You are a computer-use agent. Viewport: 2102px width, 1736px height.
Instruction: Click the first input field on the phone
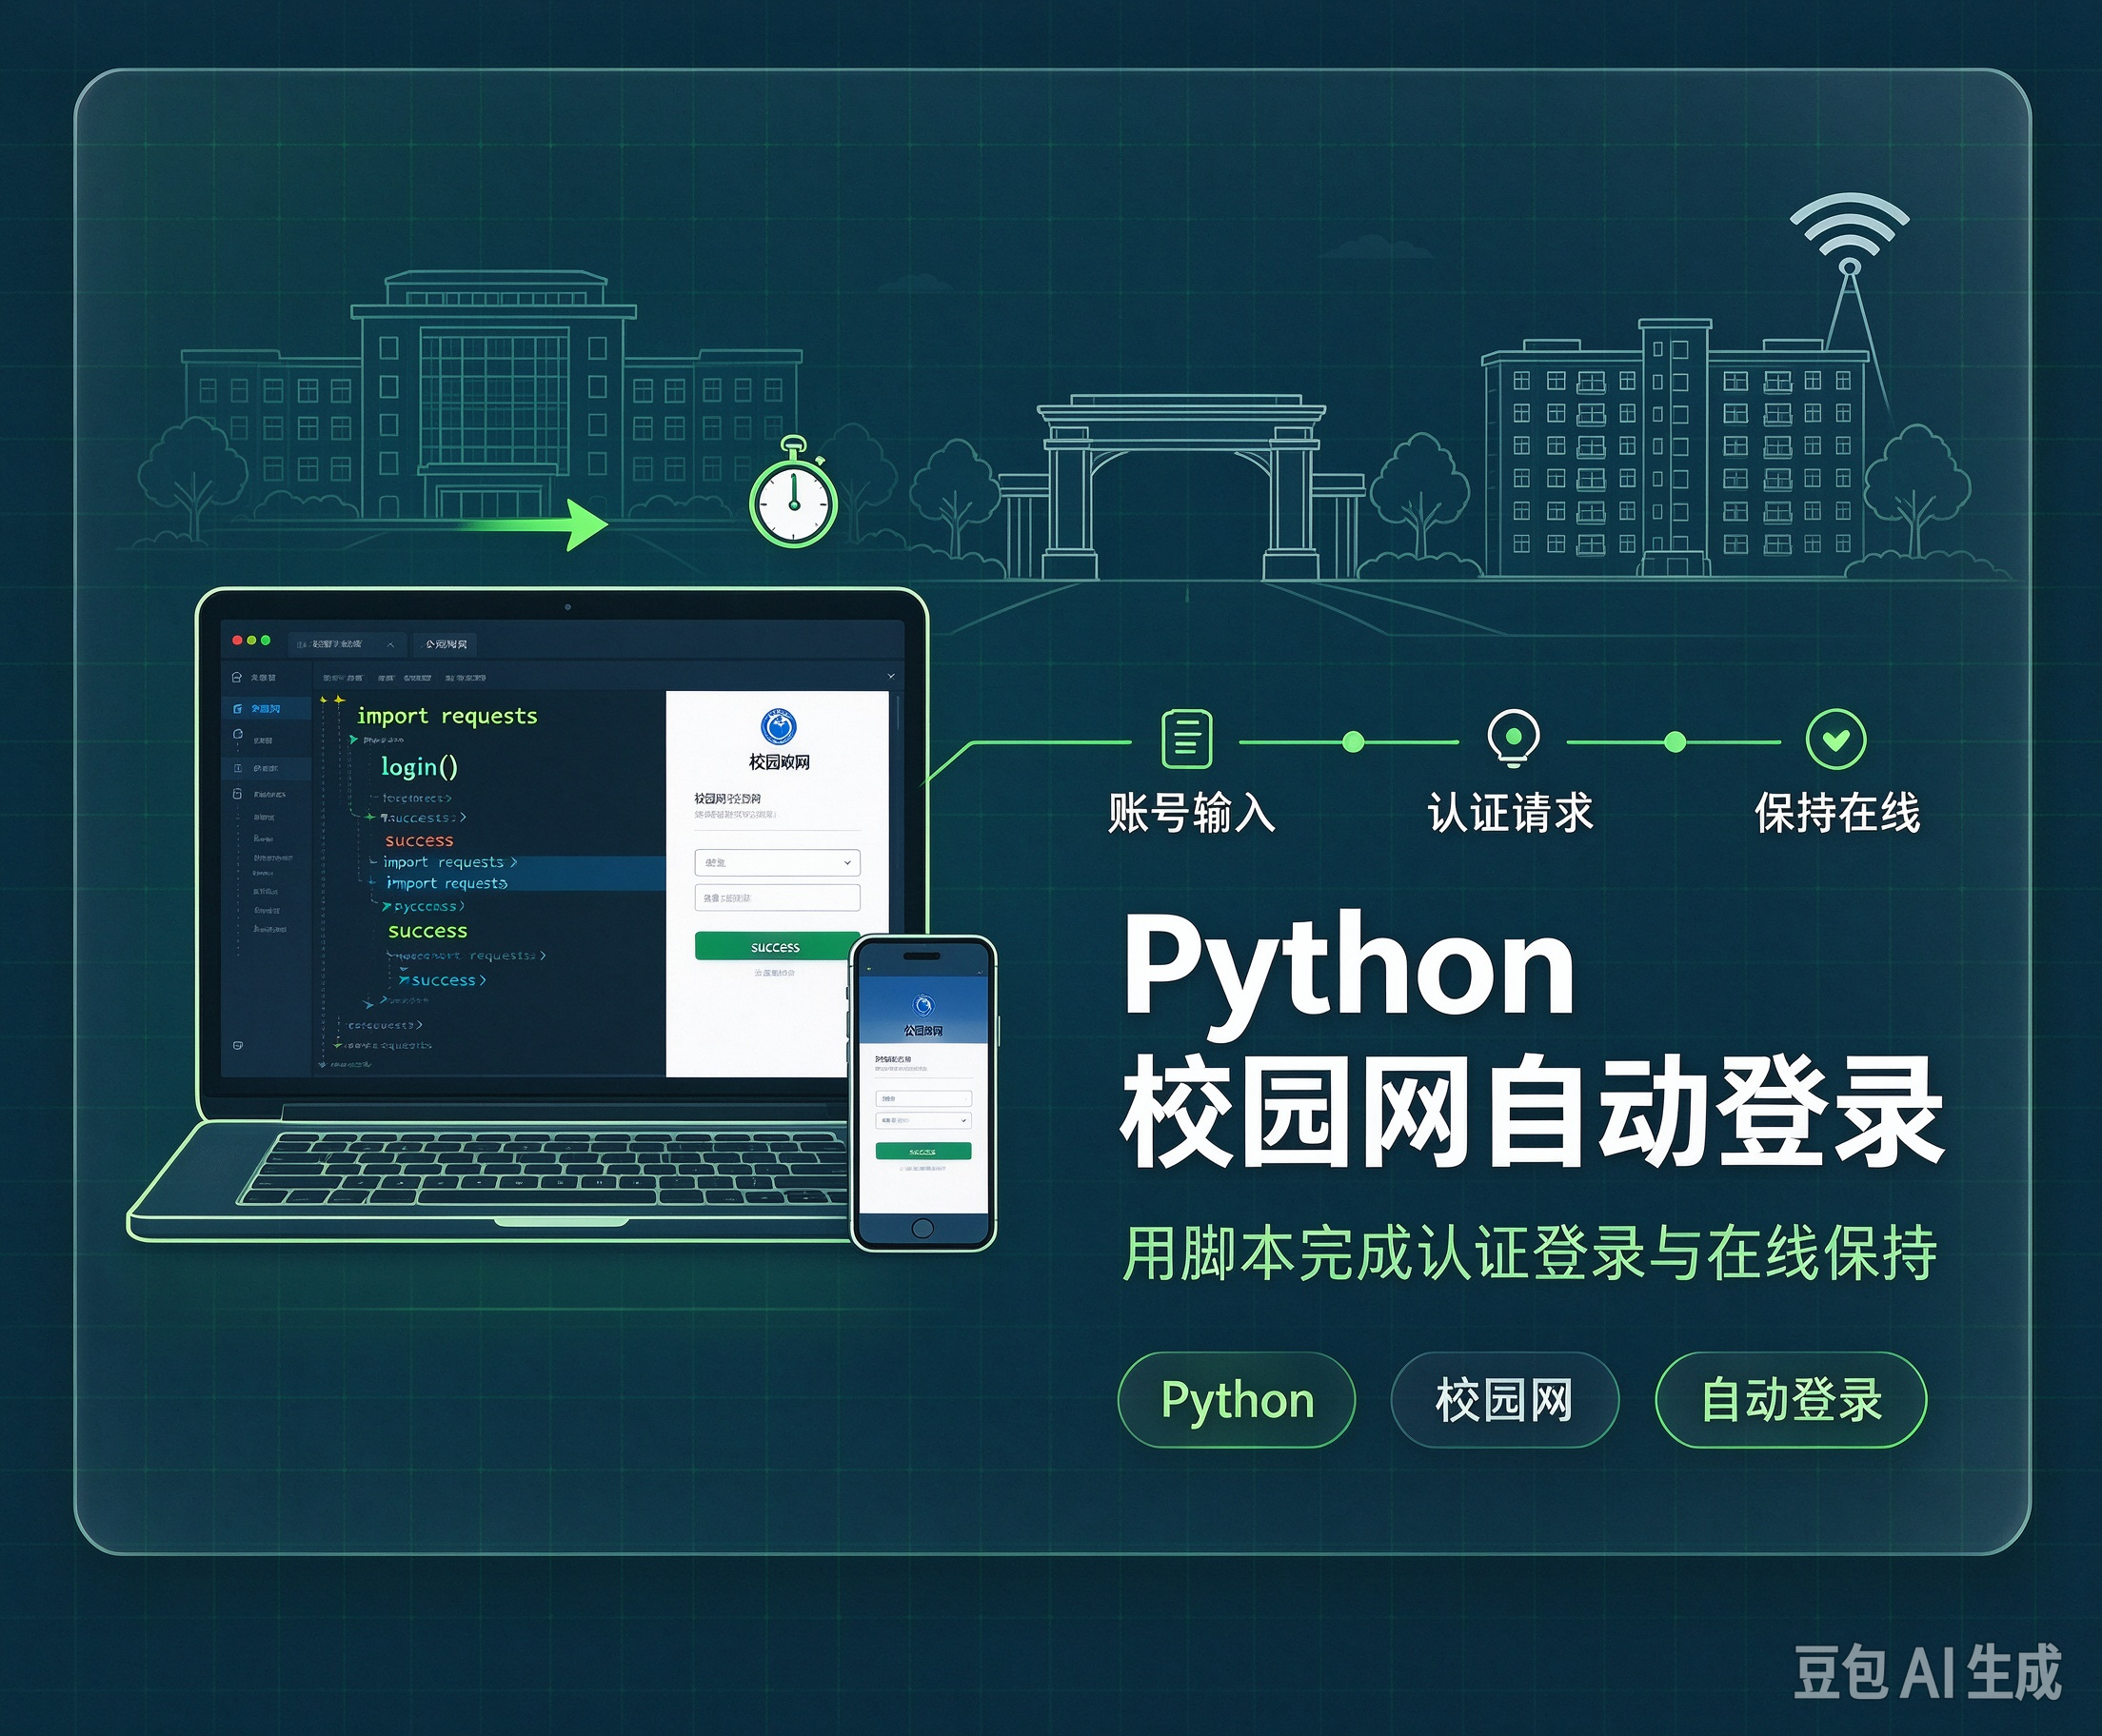click(x=923, y=1098)
